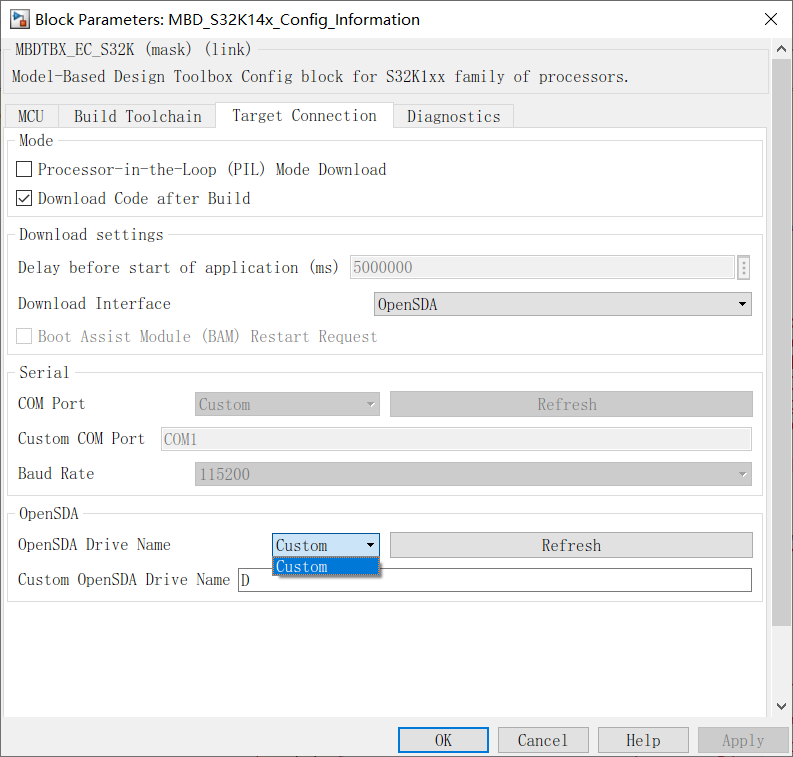Click the Simulink block icon in title bar
The height and width of the screenshot is (757, 793).
(x=18, y=19)
